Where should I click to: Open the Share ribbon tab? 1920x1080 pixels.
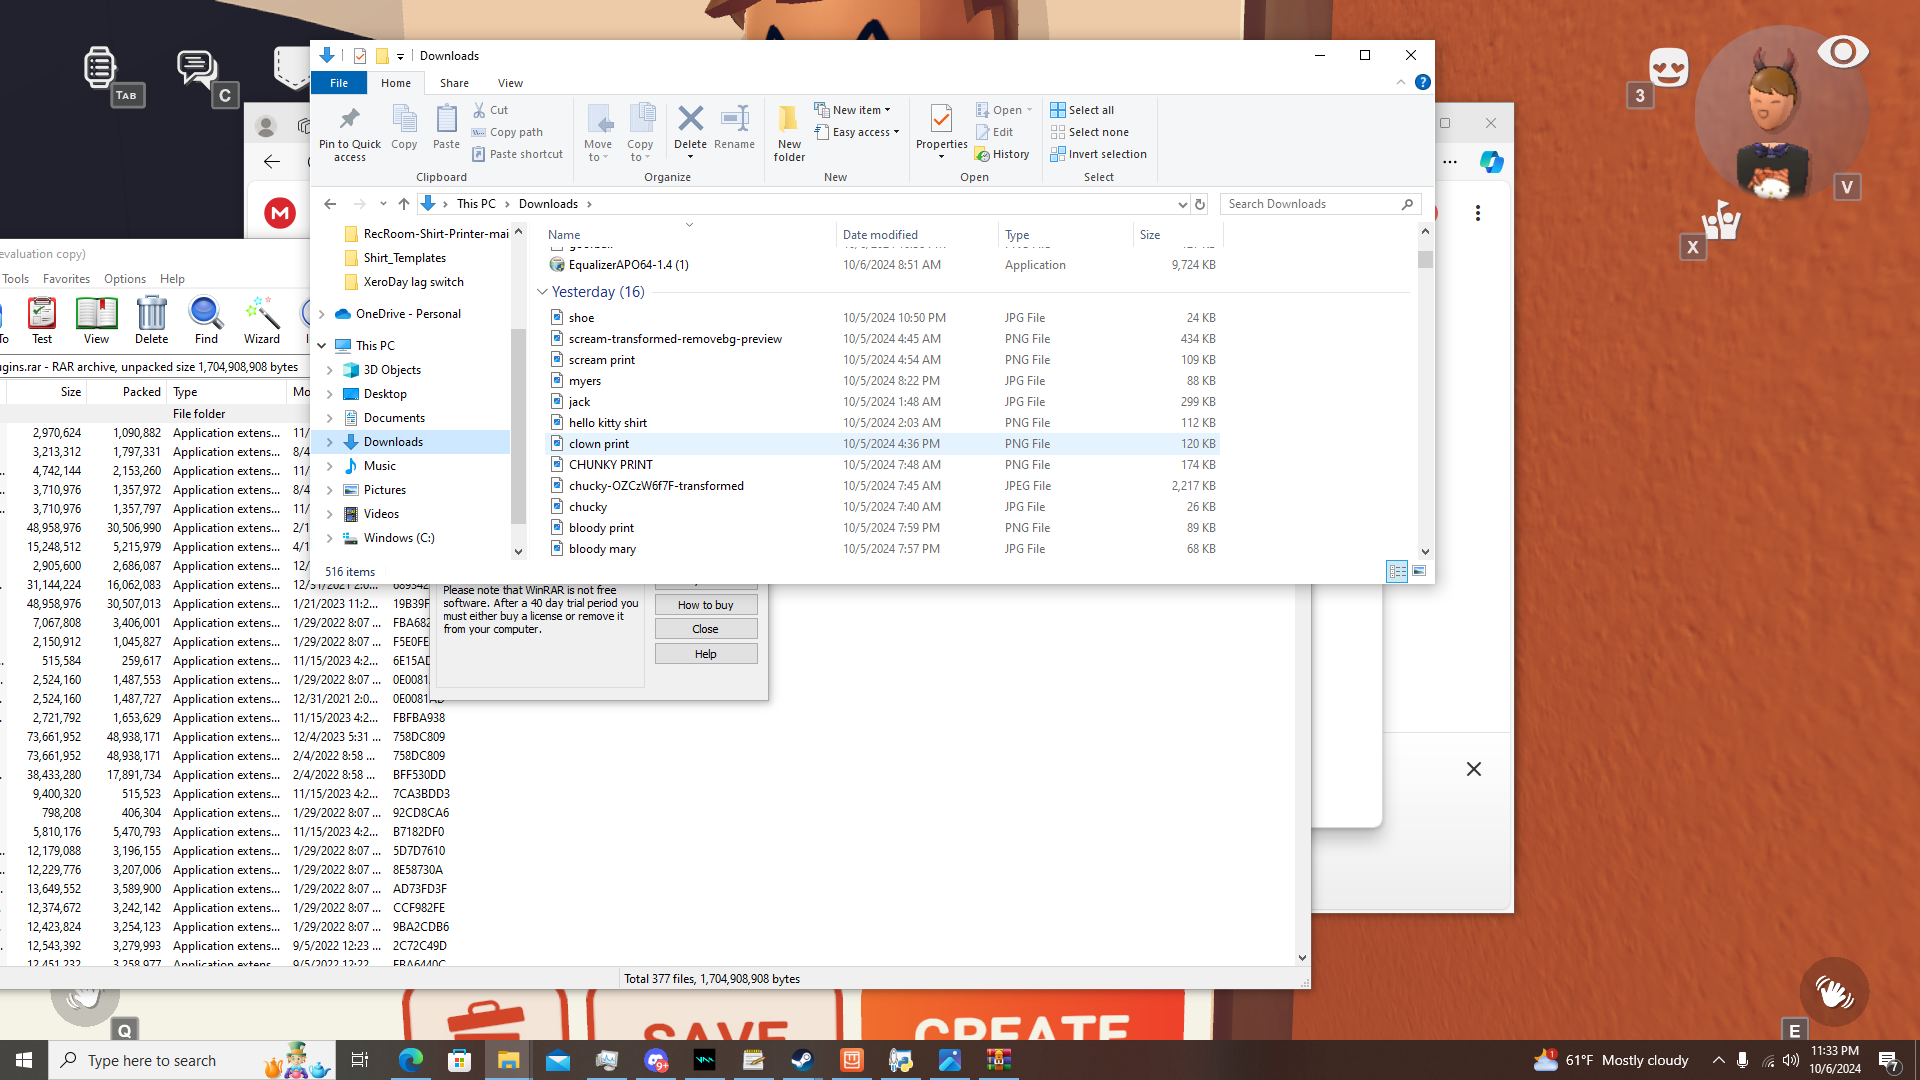(454, 83)
